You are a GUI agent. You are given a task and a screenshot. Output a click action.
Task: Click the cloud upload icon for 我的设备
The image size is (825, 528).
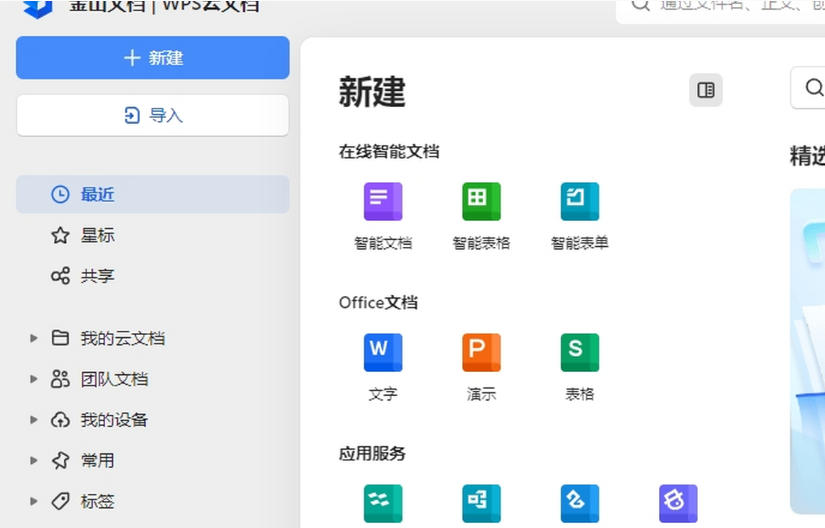point(60,420)
